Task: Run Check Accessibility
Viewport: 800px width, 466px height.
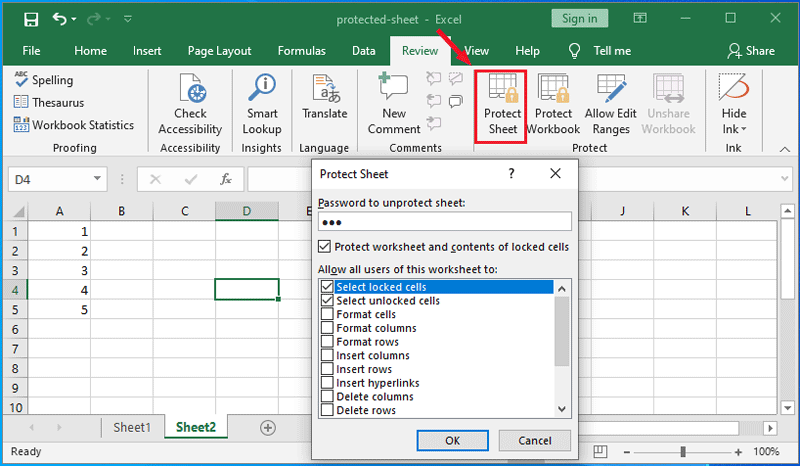Action: tap(190, 104)
